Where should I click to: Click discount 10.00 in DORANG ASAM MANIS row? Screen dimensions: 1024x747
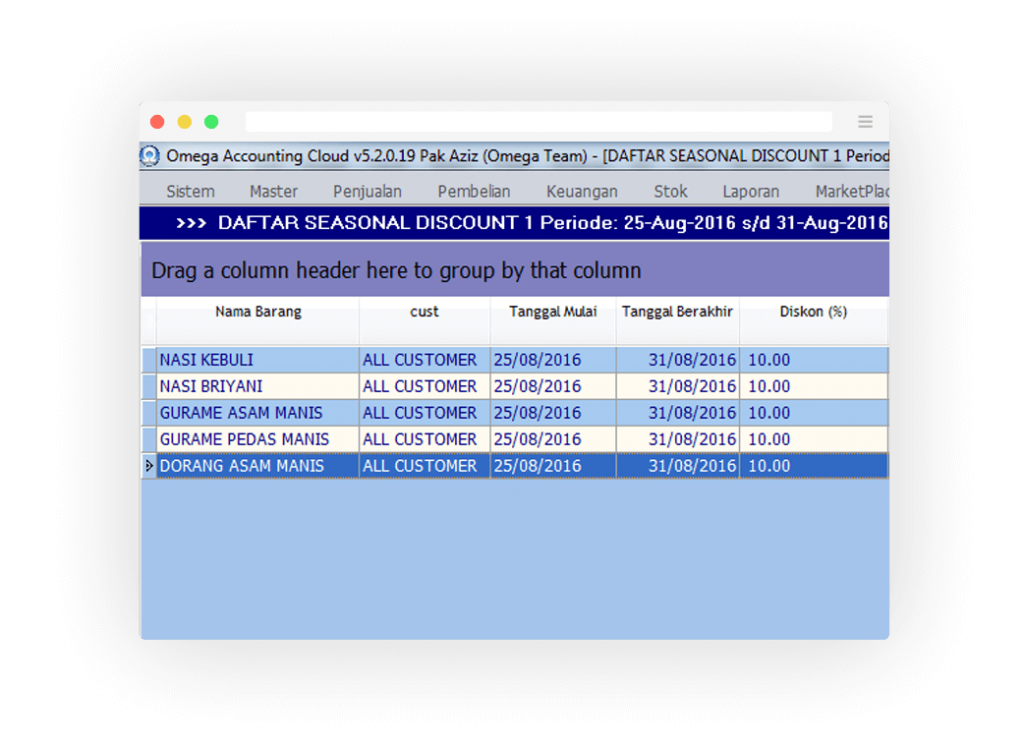click(x=814, y=466)
